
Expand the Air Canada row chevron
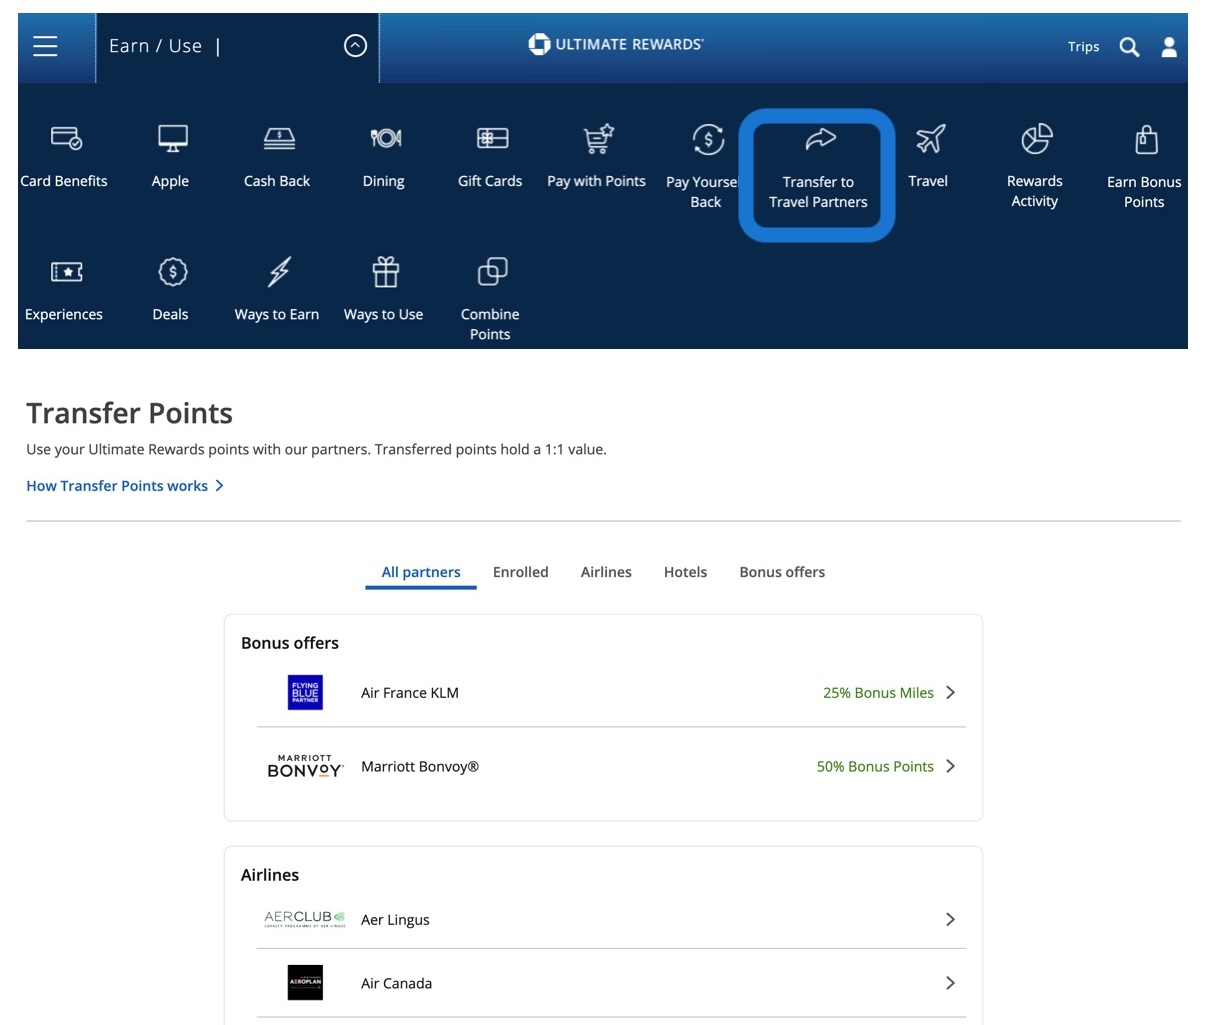pos(950,983)
